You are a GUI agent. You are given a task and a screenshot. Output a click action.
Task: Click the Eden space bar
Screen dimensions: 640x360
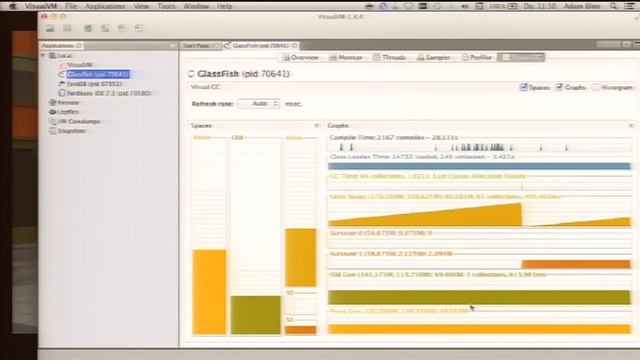click(300, 258)
